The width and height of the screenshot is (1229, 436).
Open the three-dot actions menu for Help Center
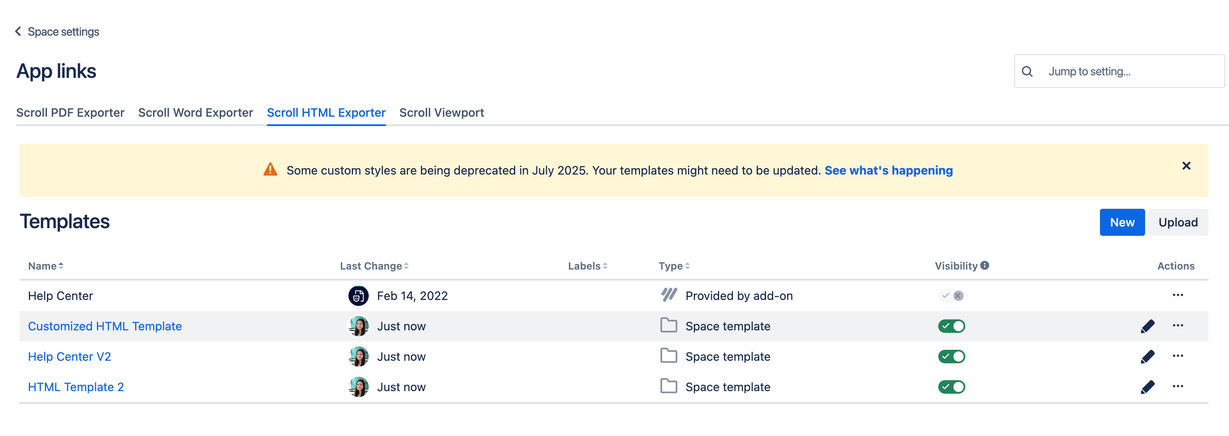[1178, 295]
